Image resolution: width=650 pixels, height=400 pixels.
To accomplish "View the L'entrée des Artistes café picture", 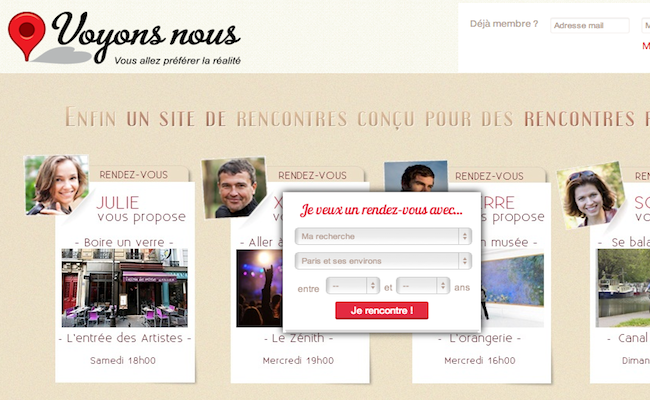I will point(124,288).
